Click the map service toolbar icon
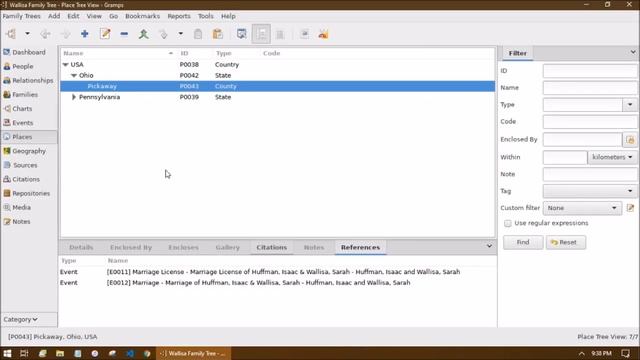This screenshot has width=640, height=360. [x=304, y=34]
